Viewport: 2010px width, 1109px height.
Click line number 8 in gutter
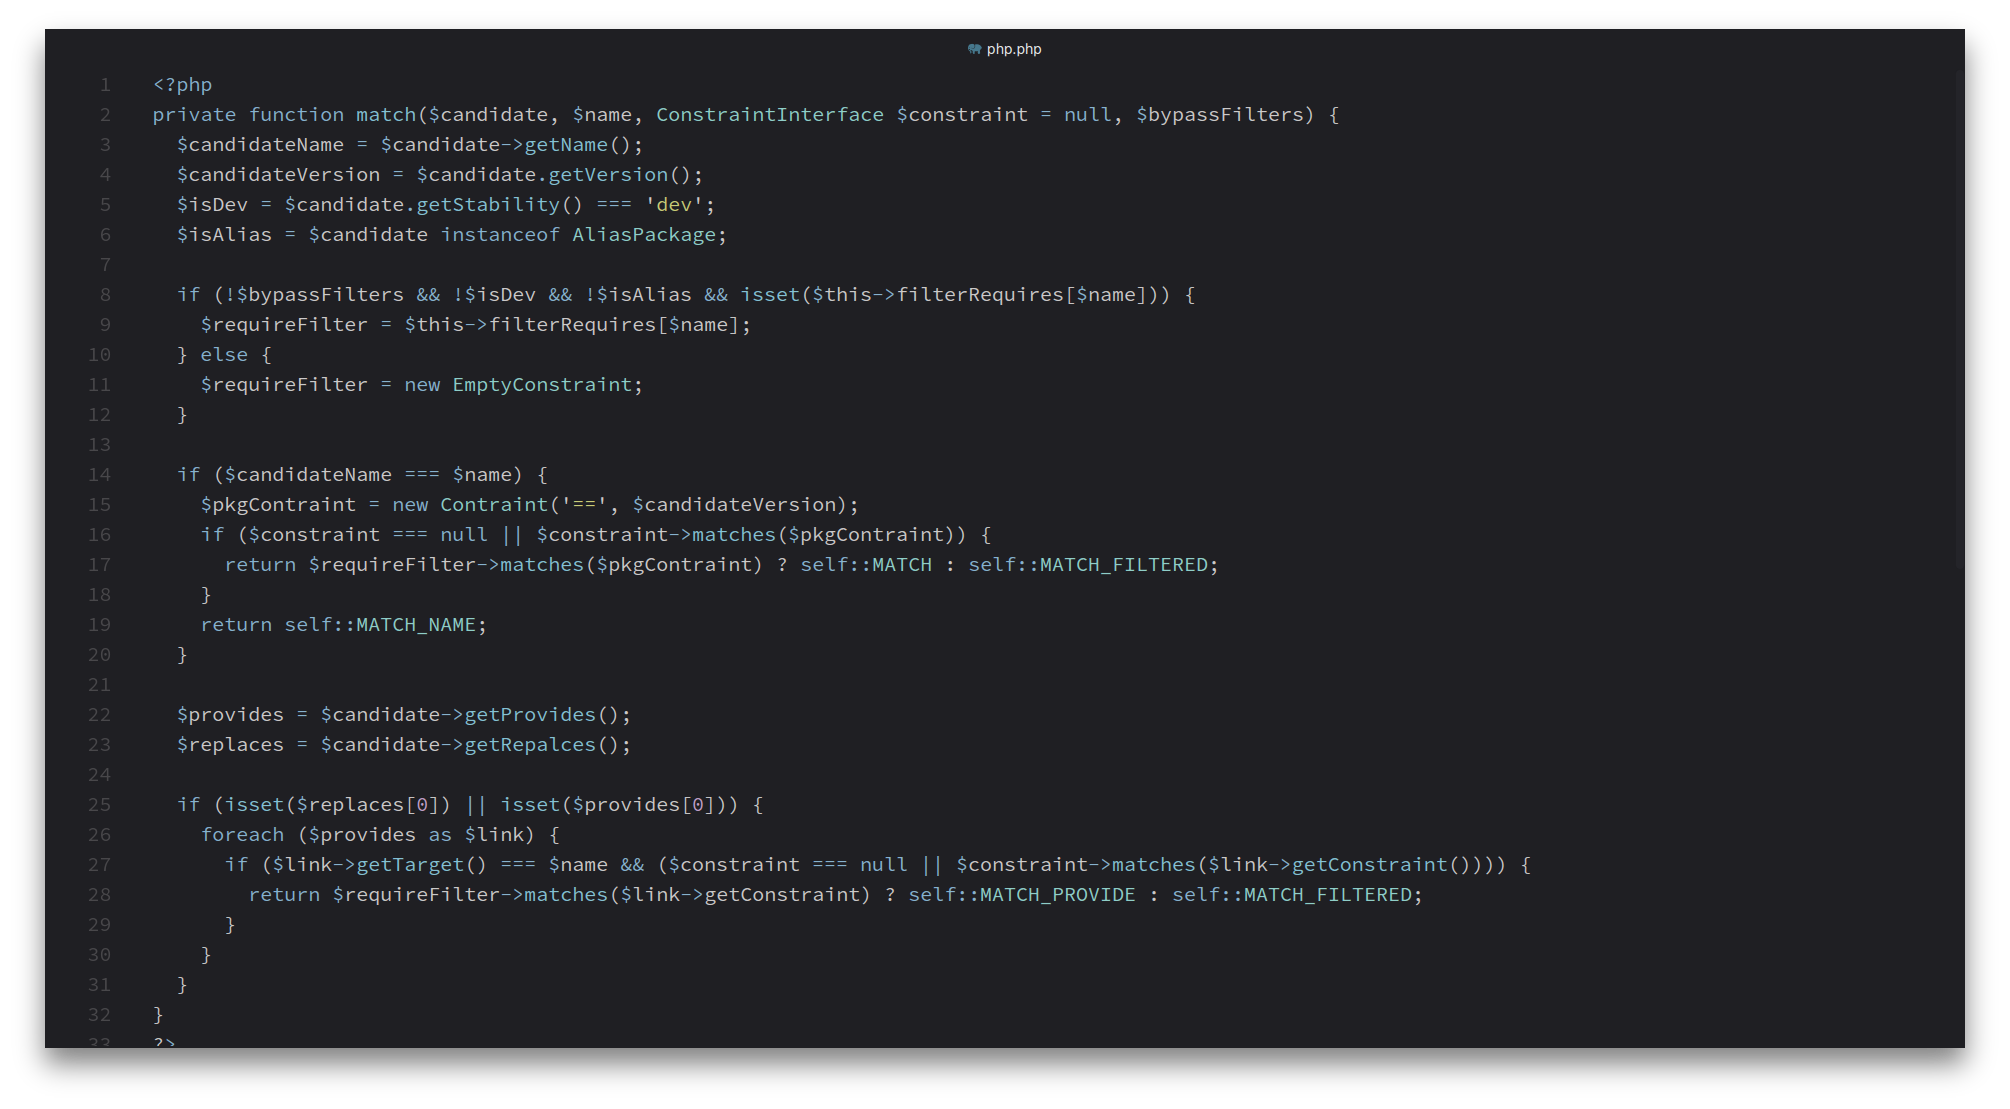click(105, 295)
